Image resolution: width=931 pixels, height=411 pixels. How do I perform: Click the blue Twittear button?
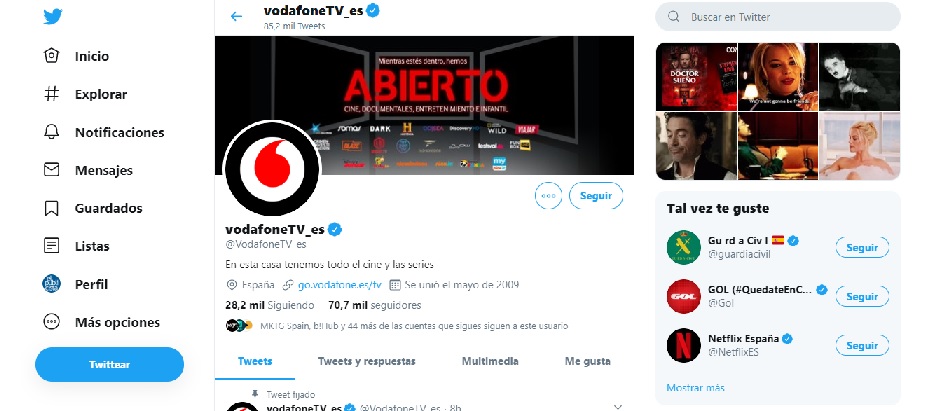pos(109,364)
